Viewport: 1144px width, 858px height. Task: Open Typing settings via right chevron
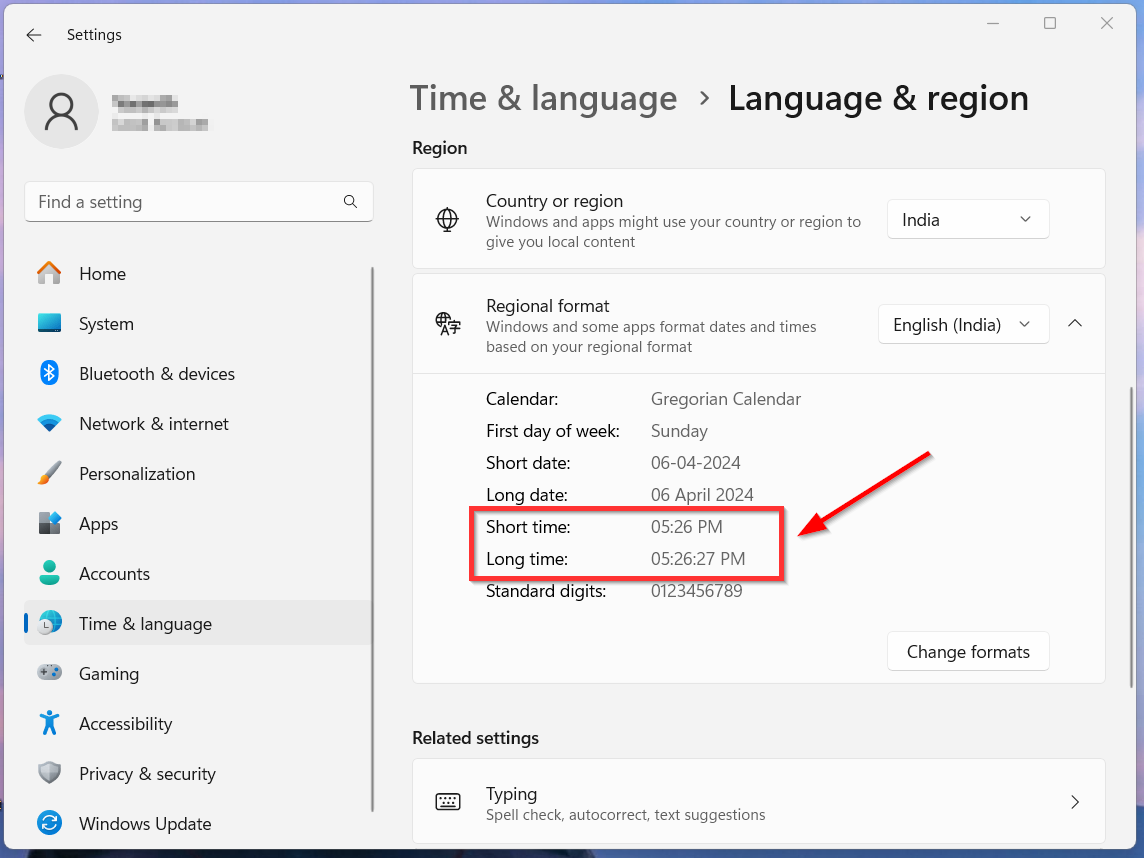point(1075,802)
